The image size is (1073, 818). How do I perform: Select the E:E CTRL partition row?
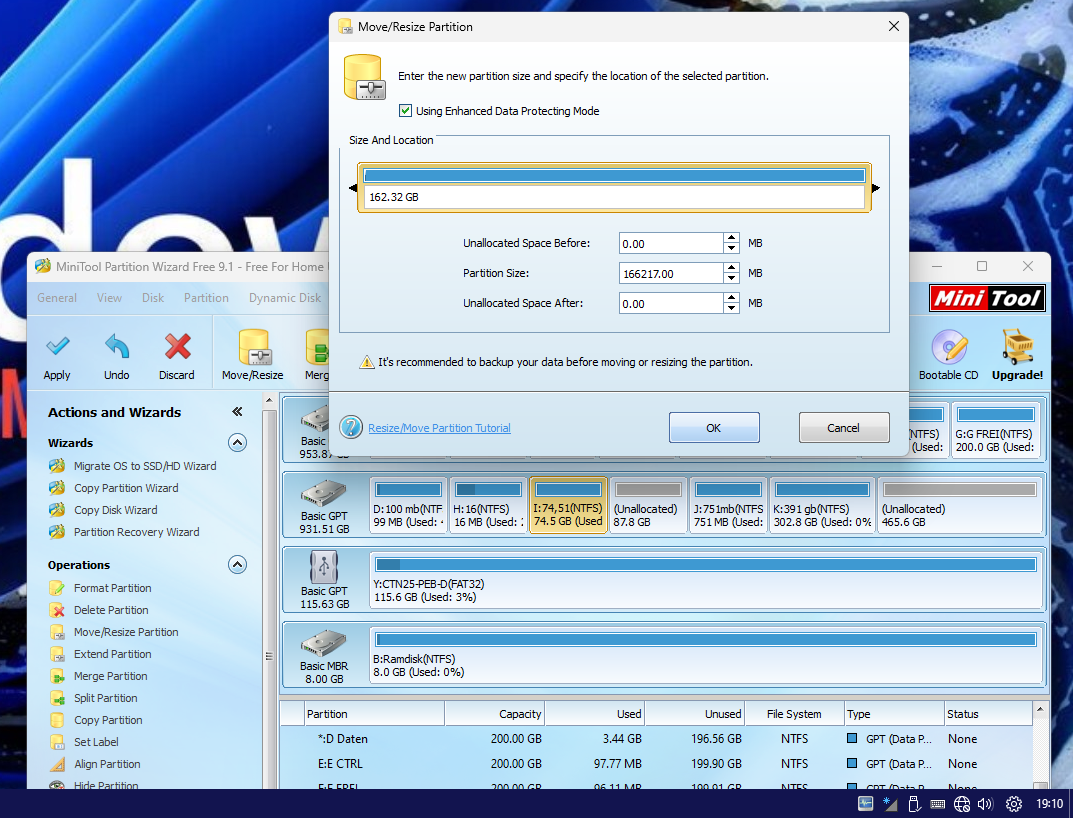[656, 764]
